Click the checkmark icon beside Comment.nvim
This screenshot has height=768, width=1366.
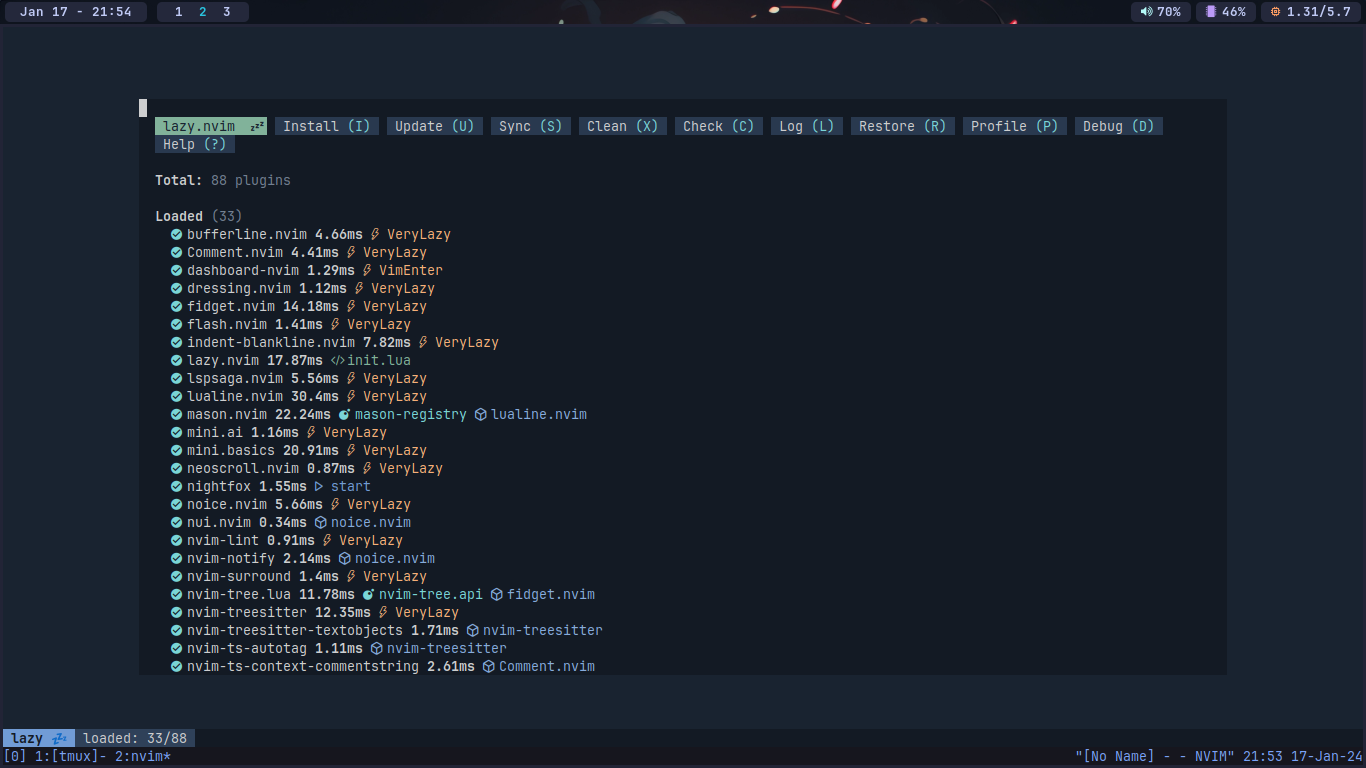(x=176, y=252)
